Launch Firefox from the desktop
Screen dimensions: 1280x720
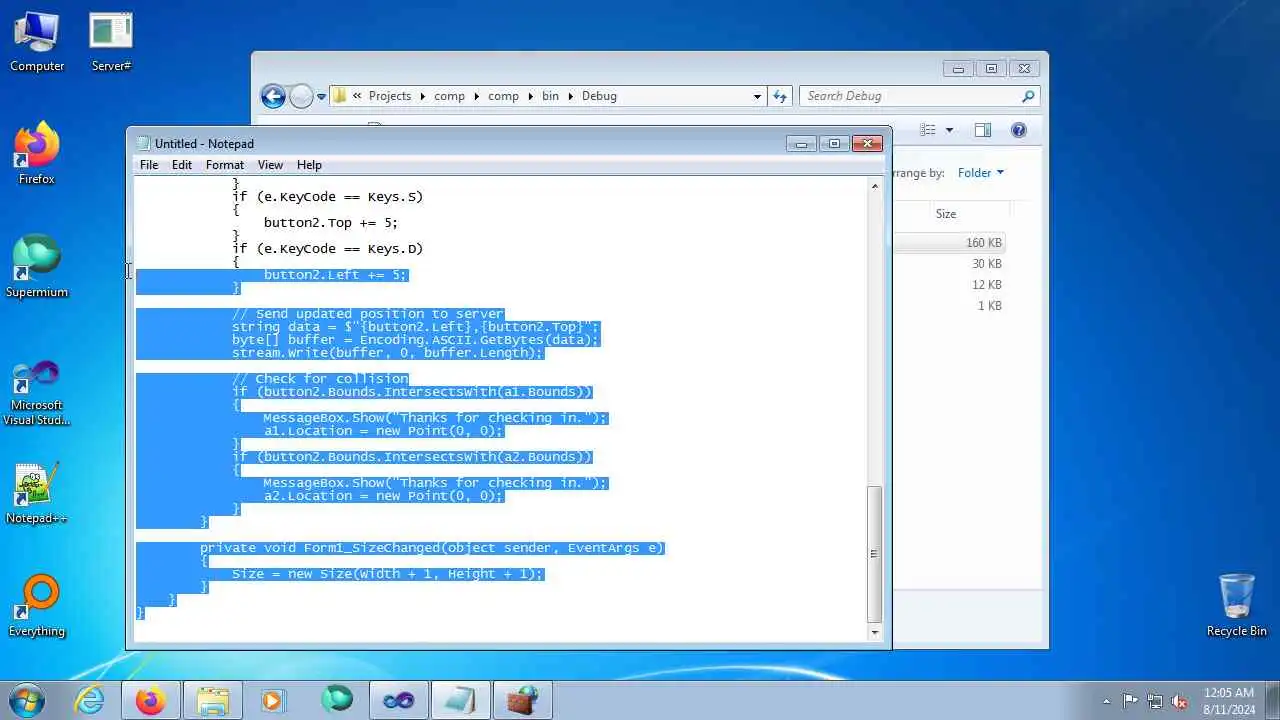coord(37,154)
